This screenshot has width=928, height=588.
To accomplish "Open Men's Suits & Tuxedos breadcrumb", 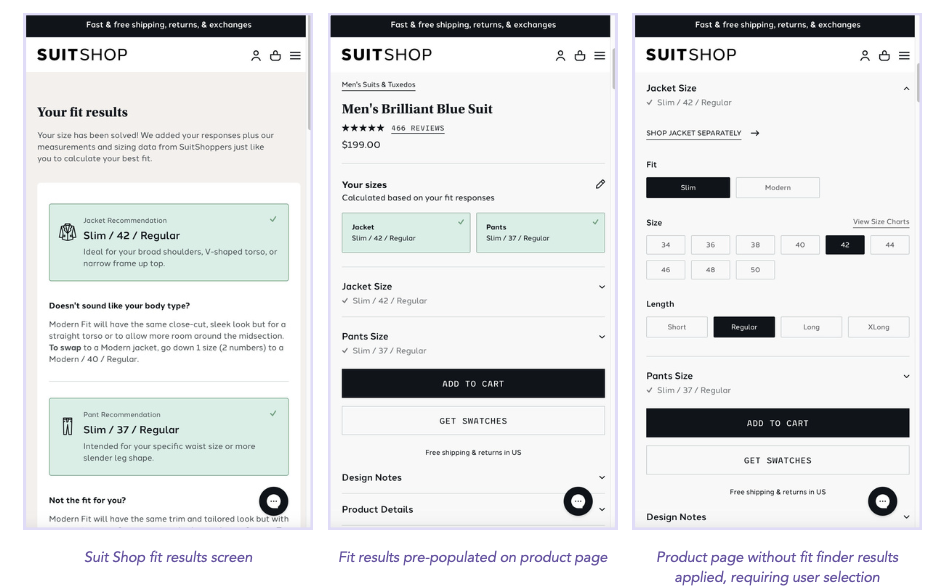I will tap(378, 85).
